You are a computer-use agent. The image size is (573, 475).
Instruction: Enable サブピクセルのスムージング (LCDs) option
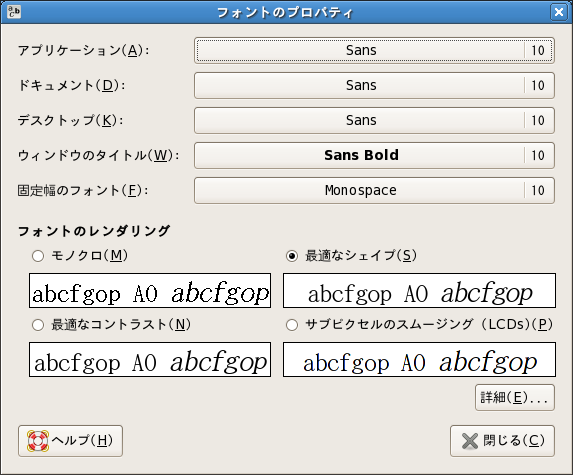point(292,325)
